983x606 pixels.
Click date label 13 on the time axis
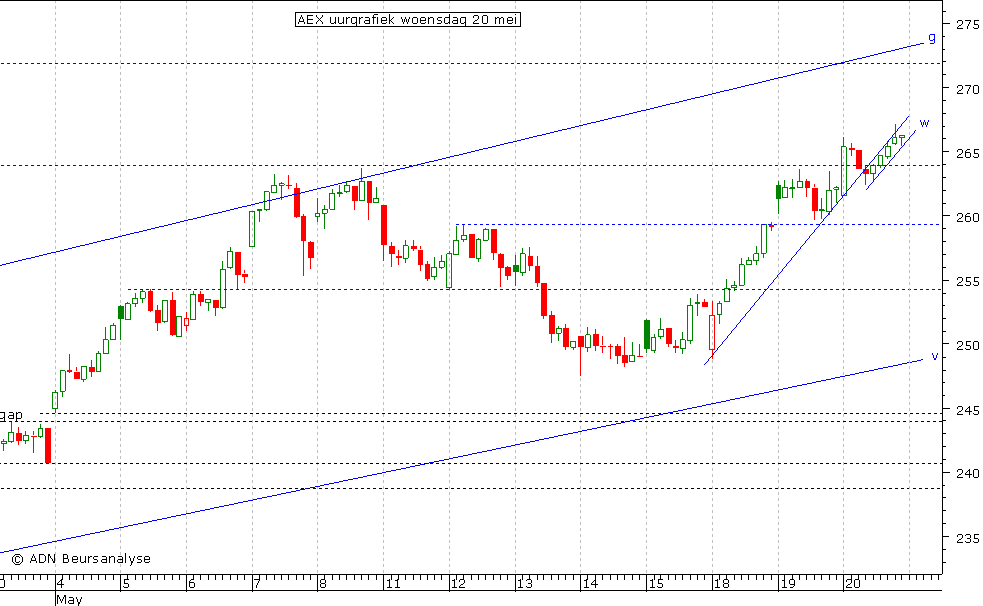(524, 583)
